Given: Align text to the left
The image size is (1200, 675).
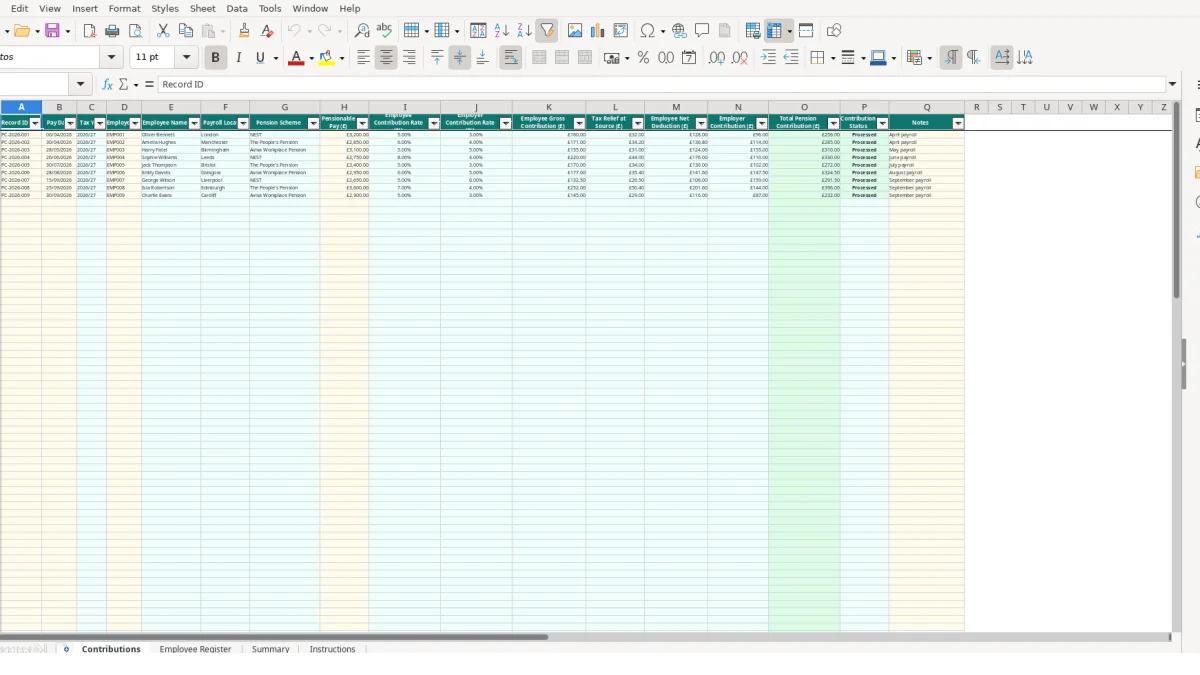Looking at the screenshot, I should click(x=364, y=58).
